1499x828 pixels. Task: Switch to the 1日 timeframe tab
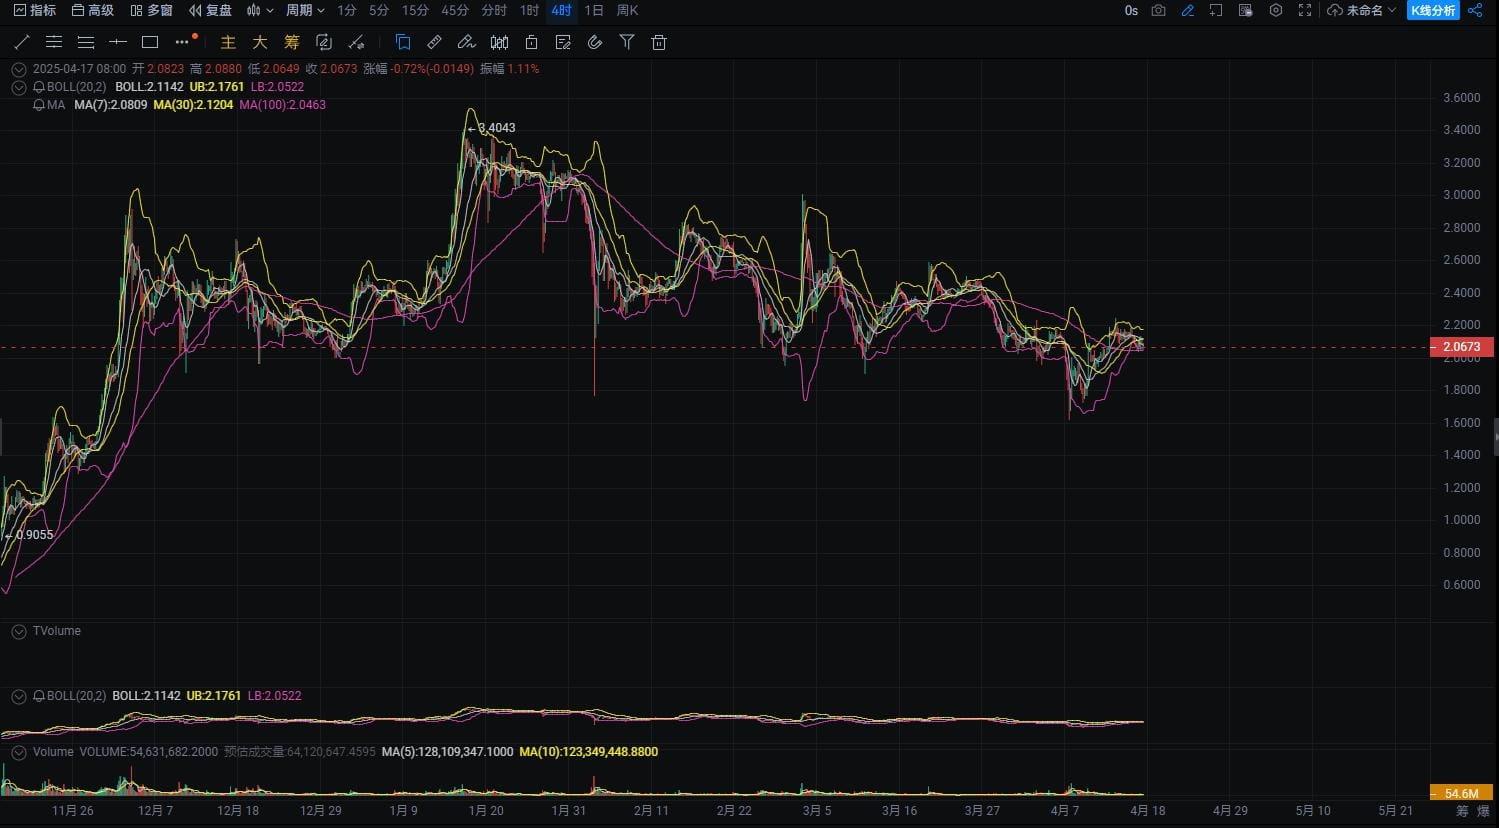(593, 10)
